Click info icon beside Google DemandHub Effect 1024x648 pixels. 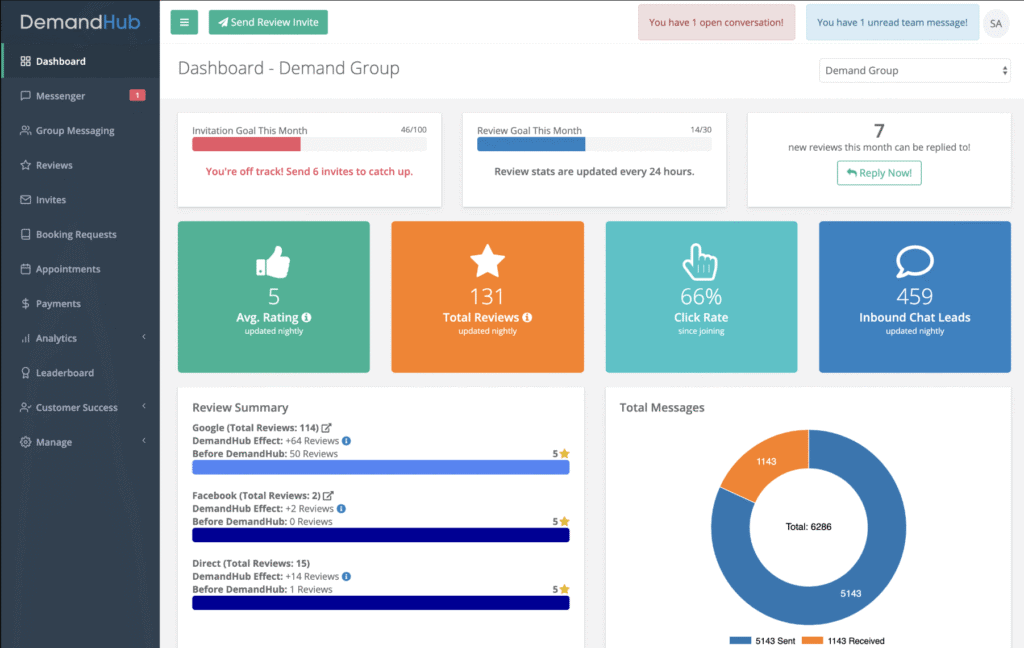(346, 441)
